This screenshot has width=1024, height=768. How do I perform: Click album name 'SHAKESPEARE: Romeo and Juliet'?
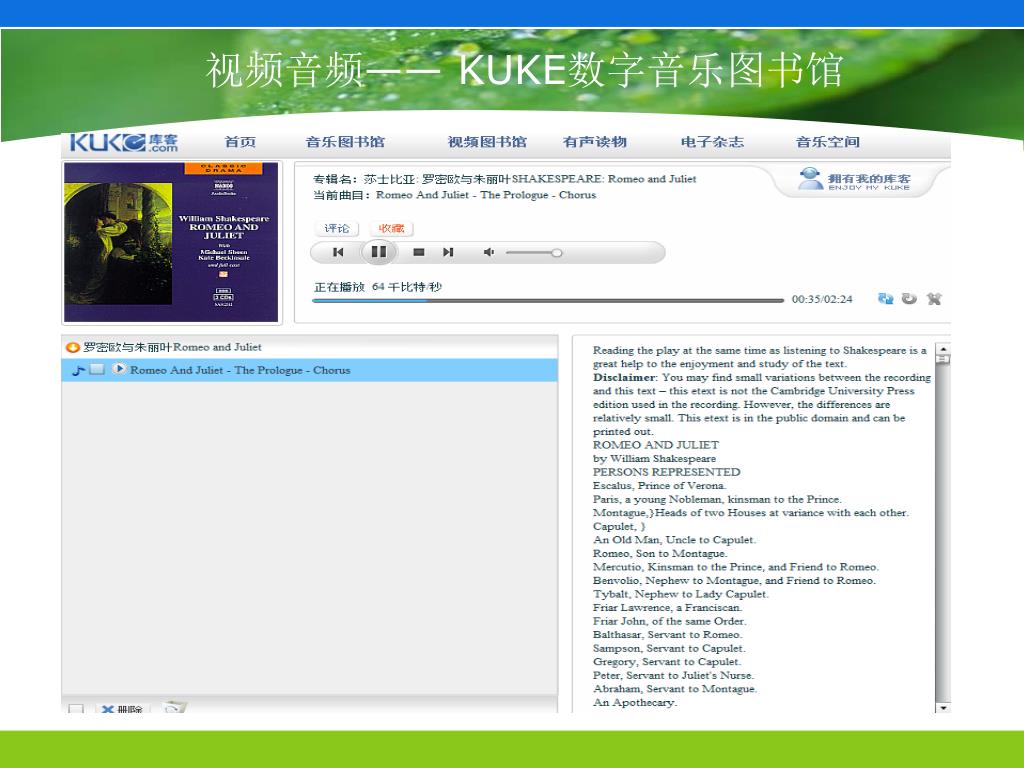[x=604, y=179]
